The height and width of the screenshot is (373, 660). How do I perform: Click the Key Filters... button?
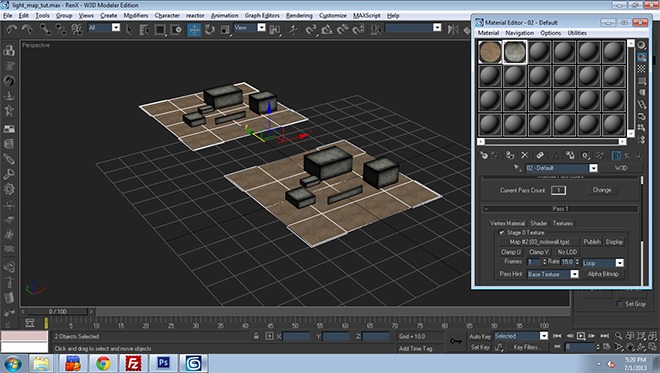pos(527,347)
